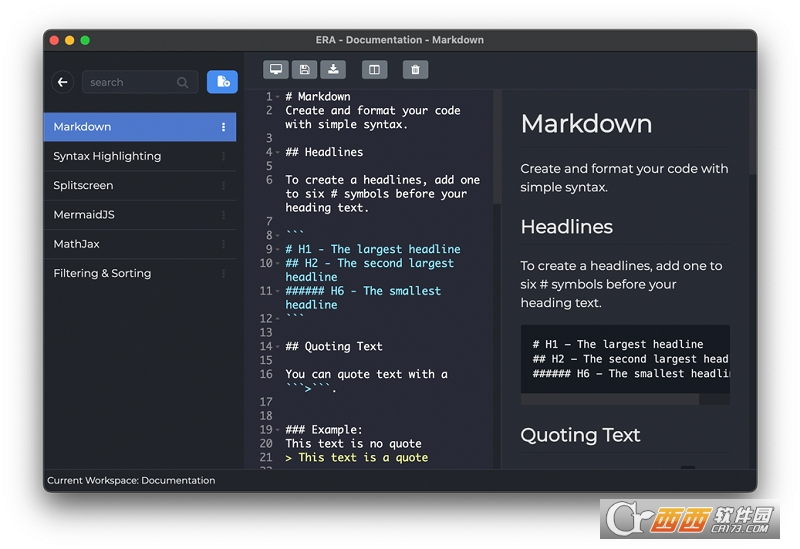Open options menu for Splitscreen note

tap(223, 186)
